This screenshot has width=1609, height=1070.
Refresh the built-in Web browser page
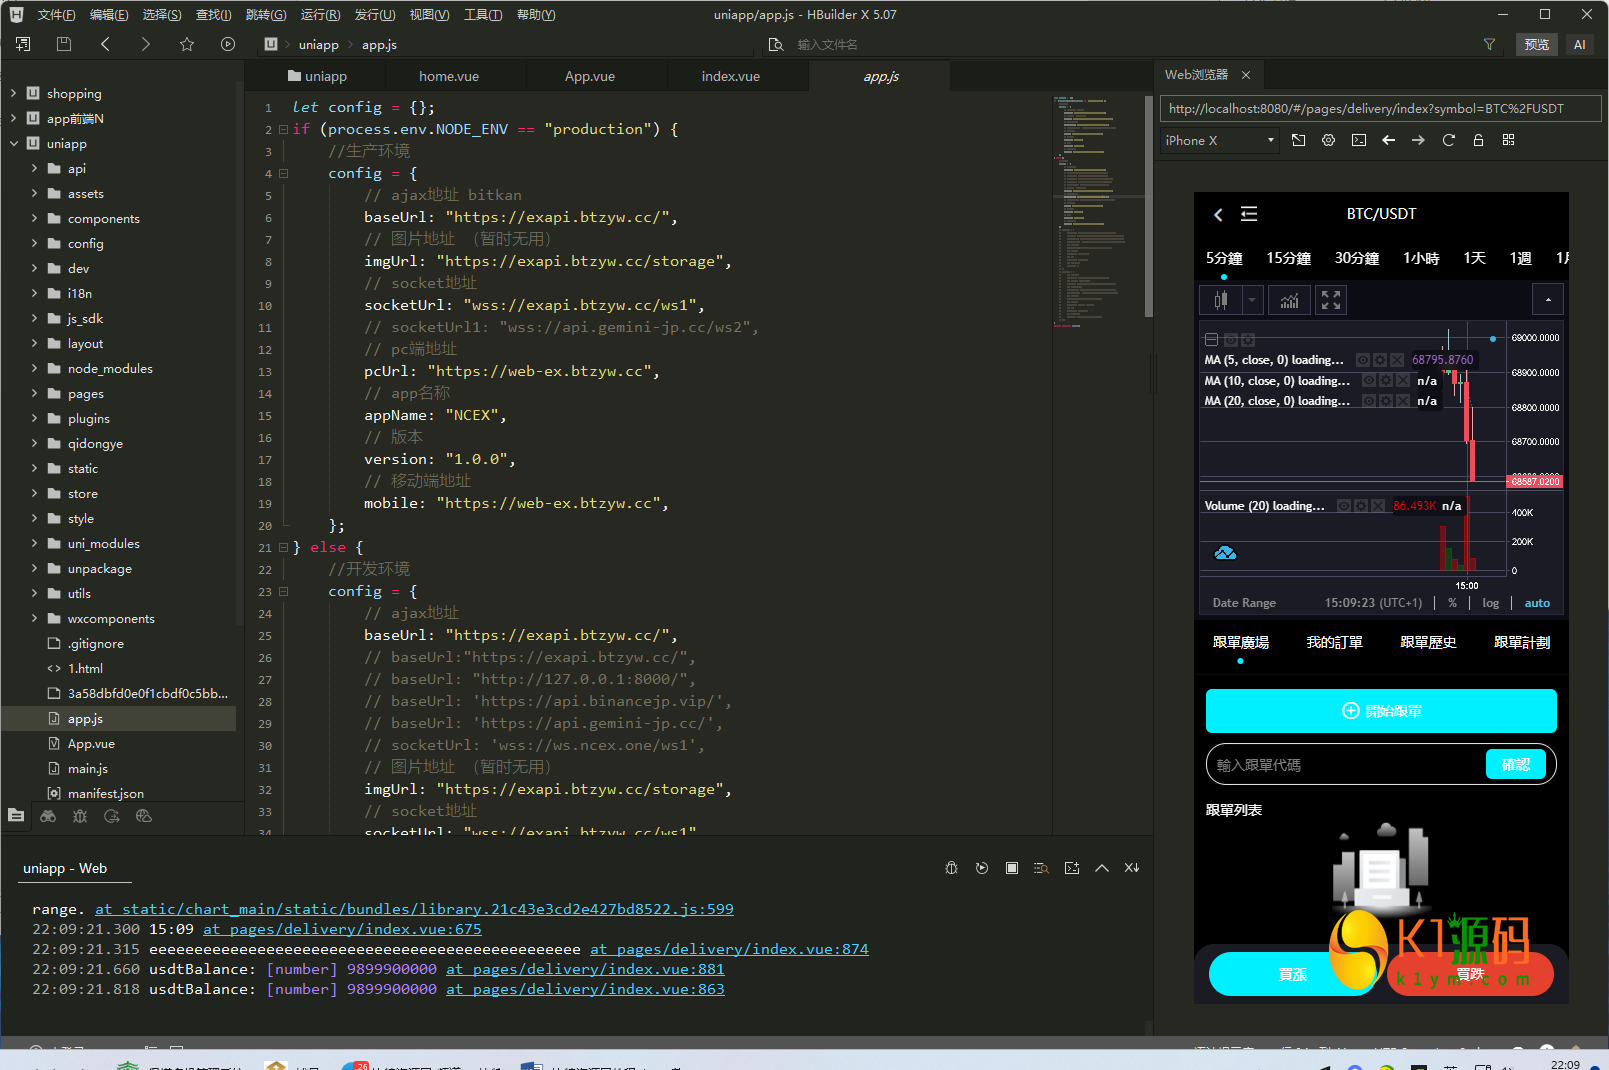click(x=1449, y=140)
